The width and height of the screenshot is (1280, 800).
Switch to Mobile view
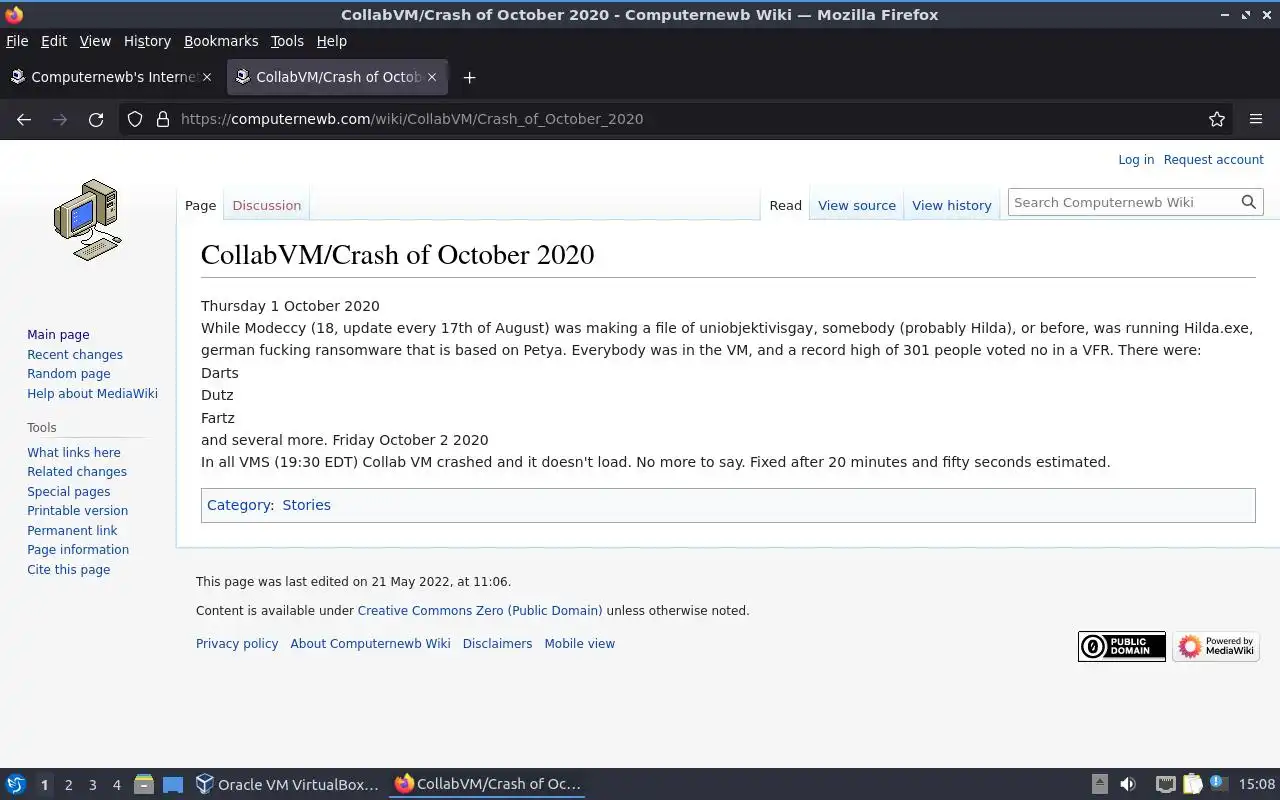coord(580,644)
